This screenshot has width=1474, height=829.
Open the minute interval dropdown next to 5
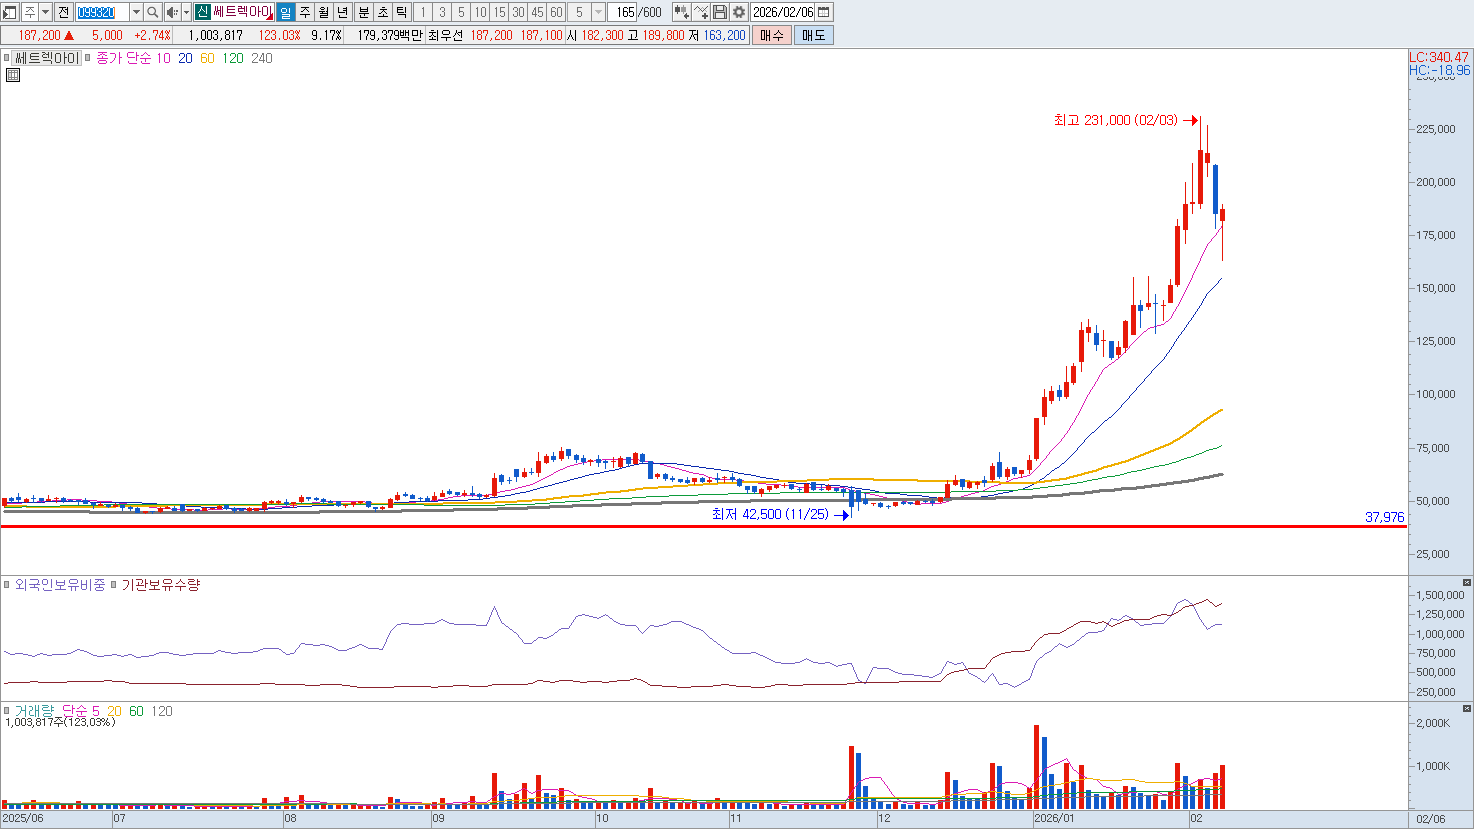[x=598, y=12]
